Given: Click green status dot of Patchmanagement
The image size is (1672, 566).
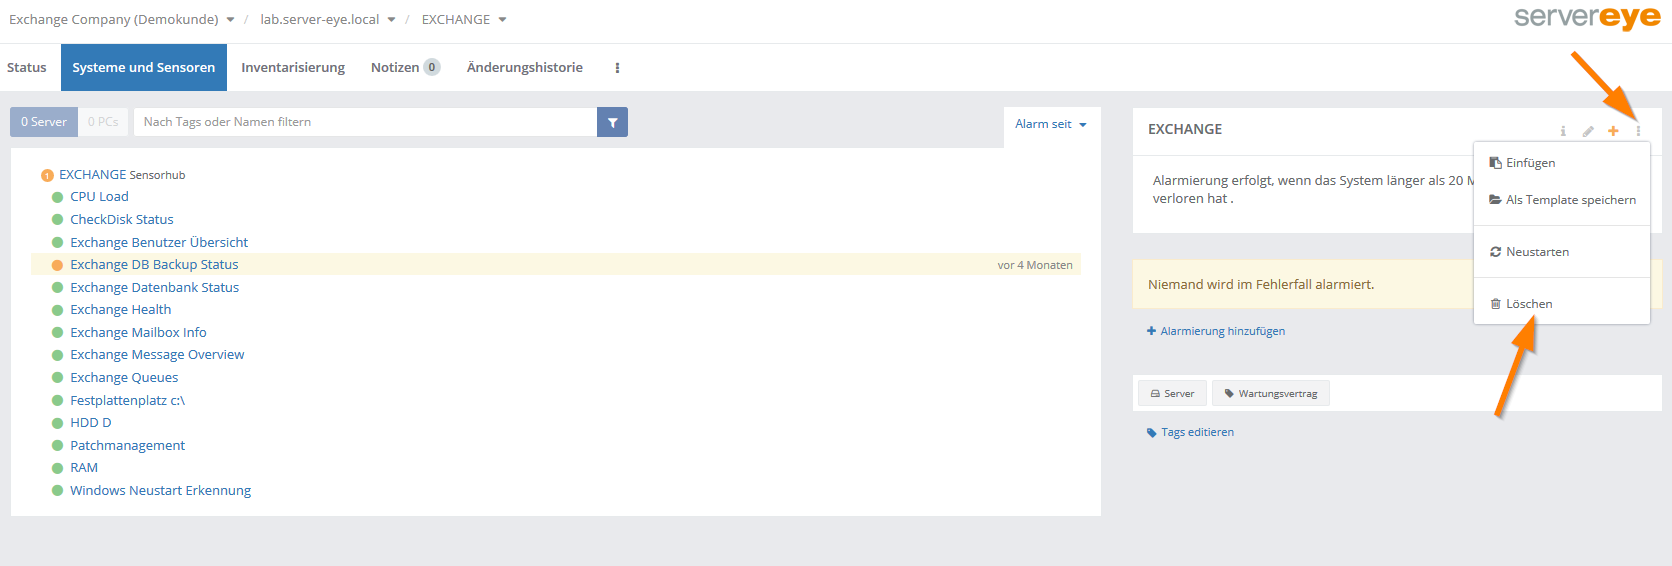Looking at the screenshot, I should (x=58, y=446).
